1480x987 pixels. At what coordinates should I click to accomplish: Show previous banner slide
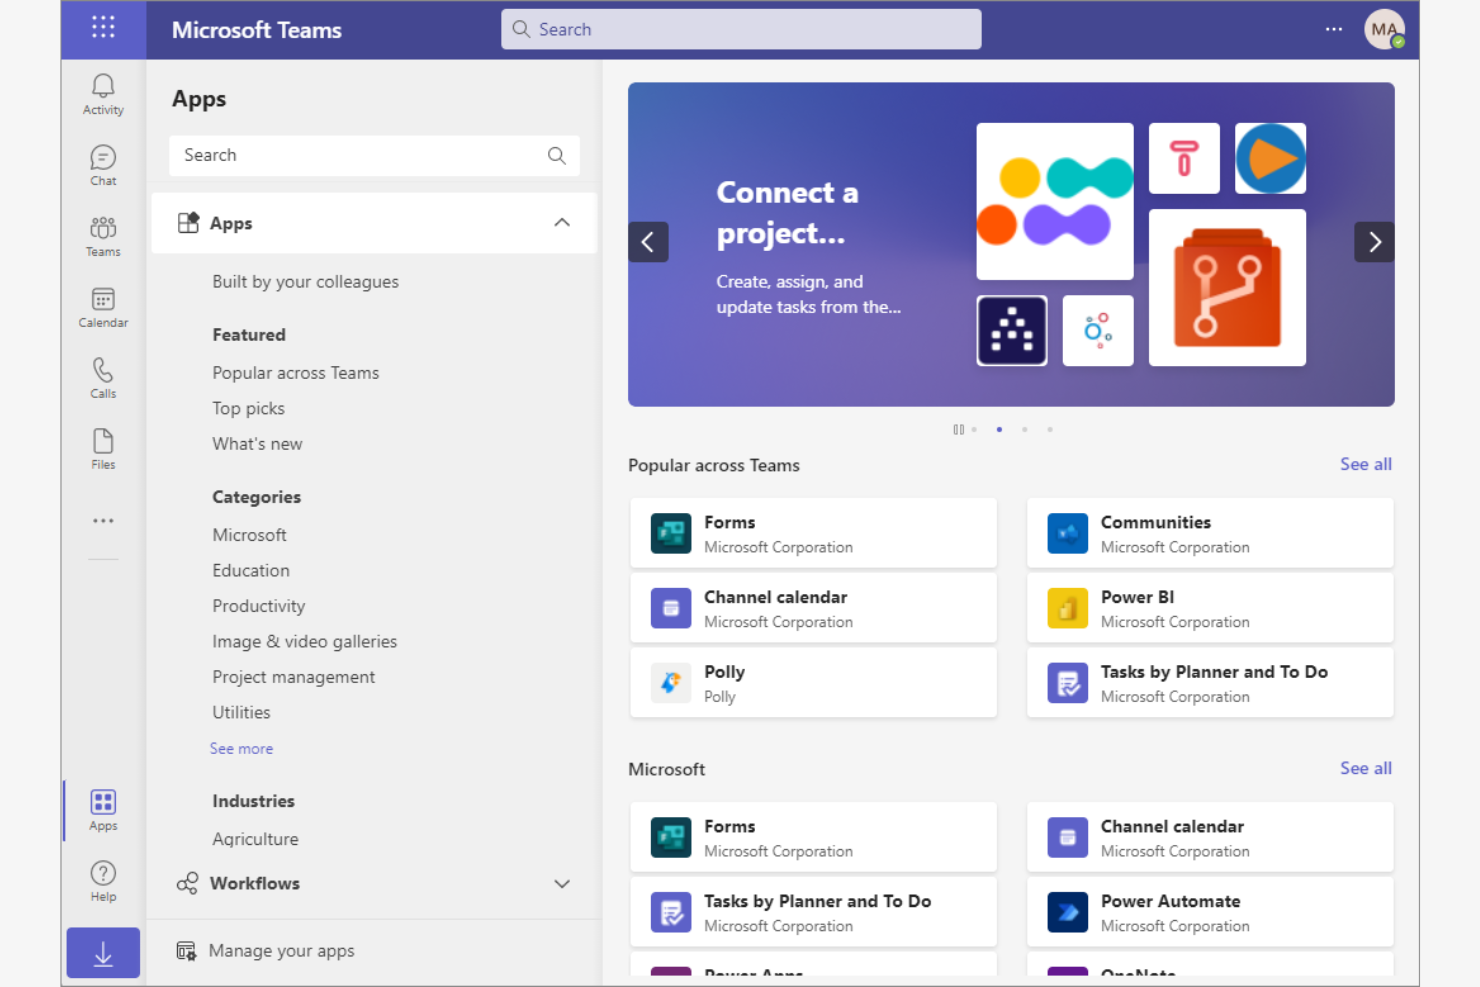pos(648,242)
